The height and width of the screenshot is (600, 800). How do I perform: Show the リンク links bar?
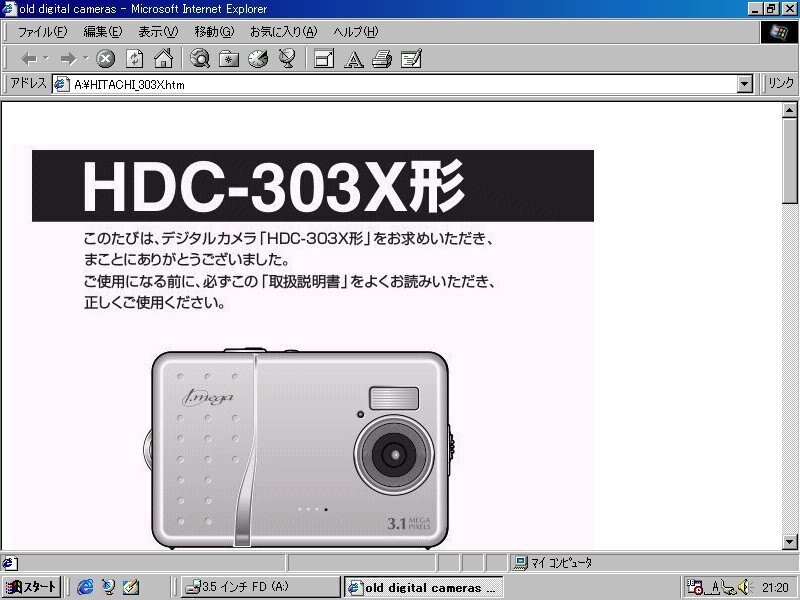pyautogui.click(x=779, y=84)
